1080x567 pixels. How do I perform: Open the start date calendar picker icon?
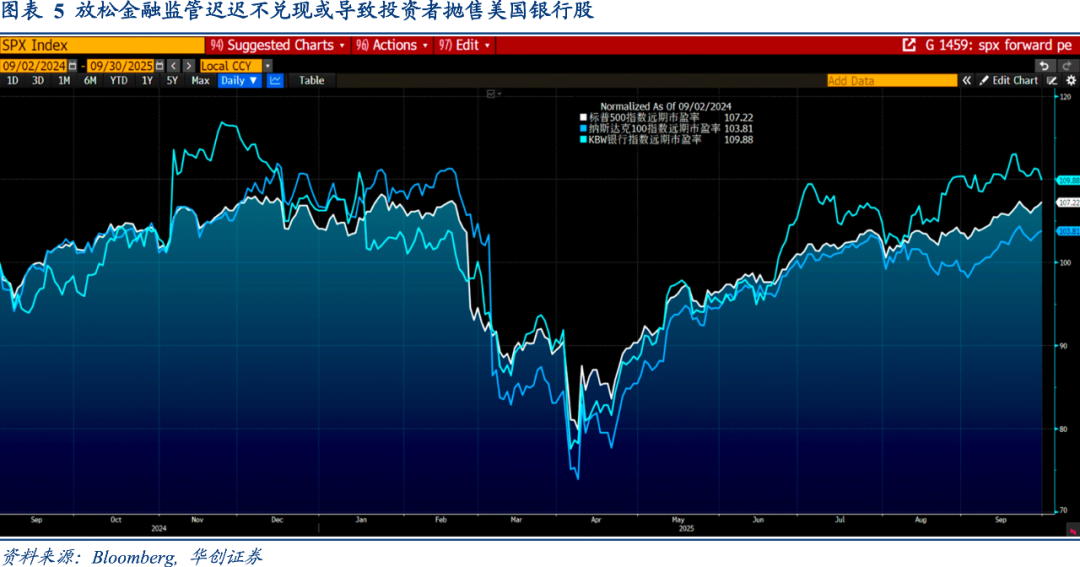pyautogui.click(x=72, y=66)
